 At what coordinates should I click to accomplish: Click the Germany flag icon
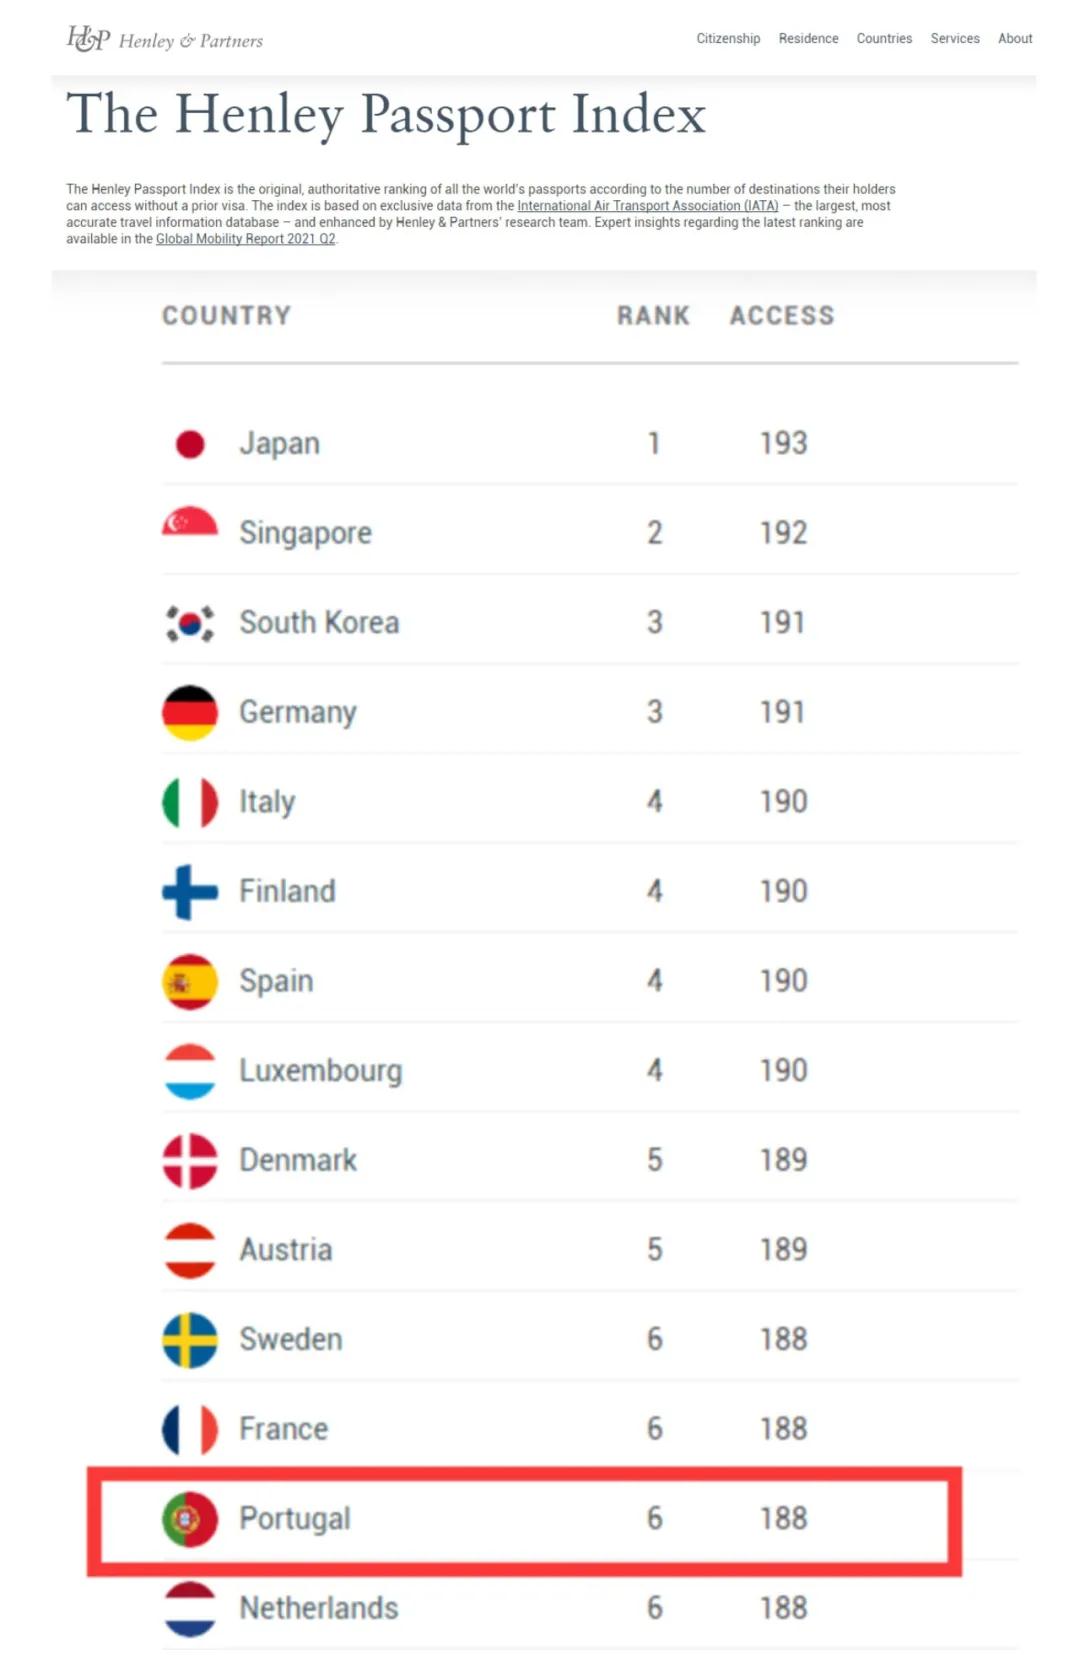point(190,712)
